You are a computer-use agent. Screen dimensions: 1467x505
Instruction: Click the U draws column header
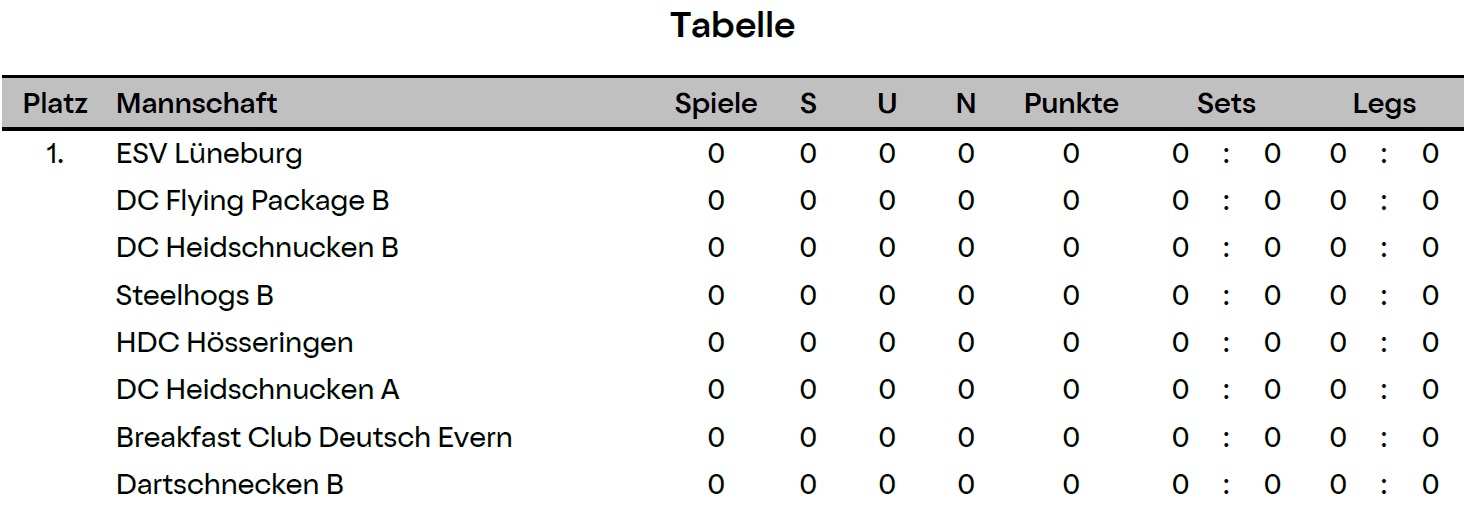(x=887, y=104)
